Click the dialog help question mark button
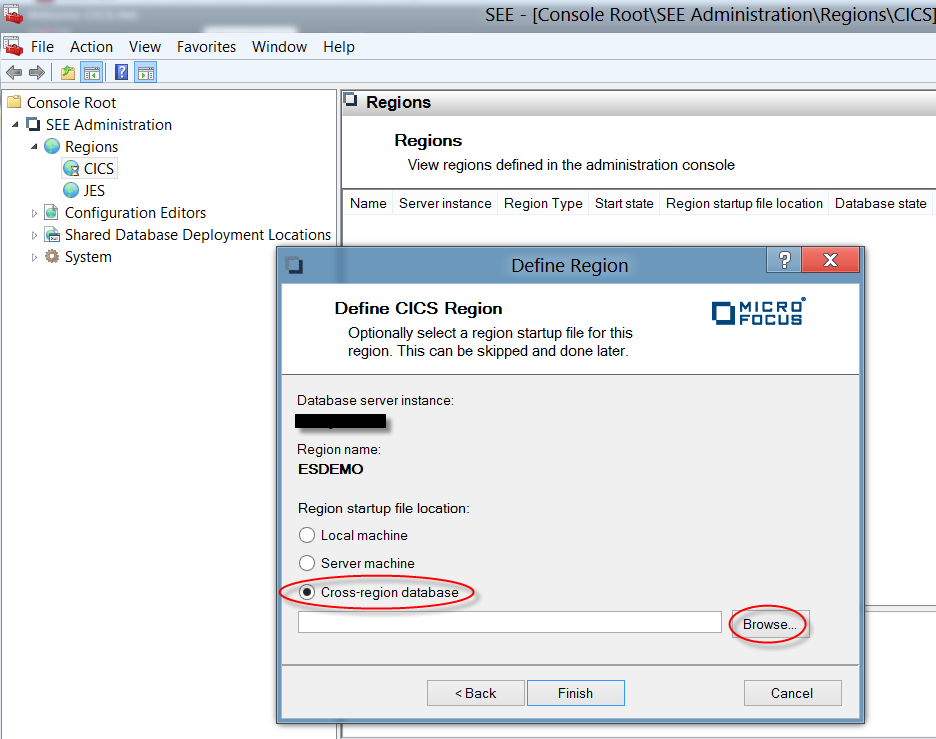Screen dimensions: 936x739 (x=784, y=260)
